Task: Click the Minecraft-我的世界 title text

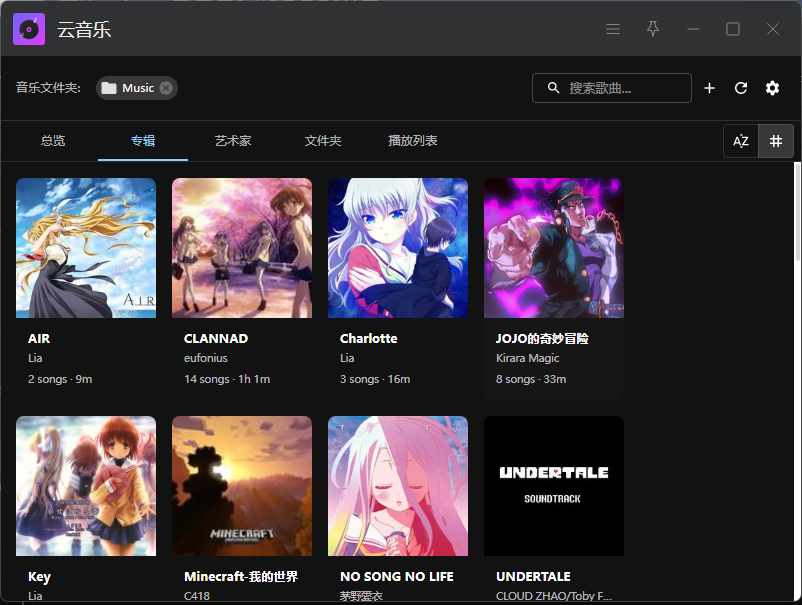Action: [241, 576]
